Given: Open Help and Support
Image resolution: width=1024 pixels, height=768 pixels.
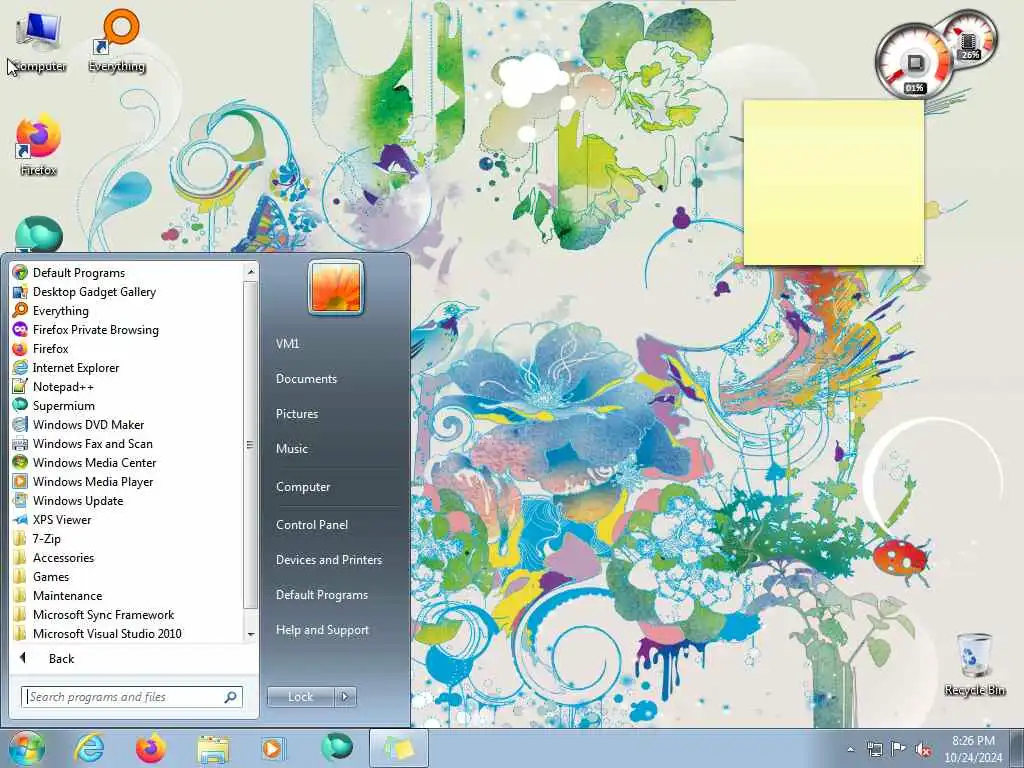Looking at the screenshot, I should tap(323, 630).
